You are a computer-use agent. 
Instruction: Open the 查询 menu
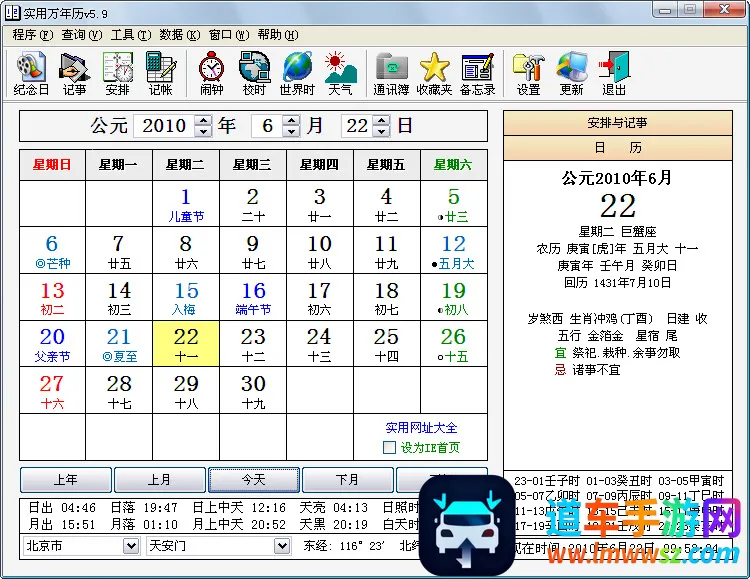point(81,34)
